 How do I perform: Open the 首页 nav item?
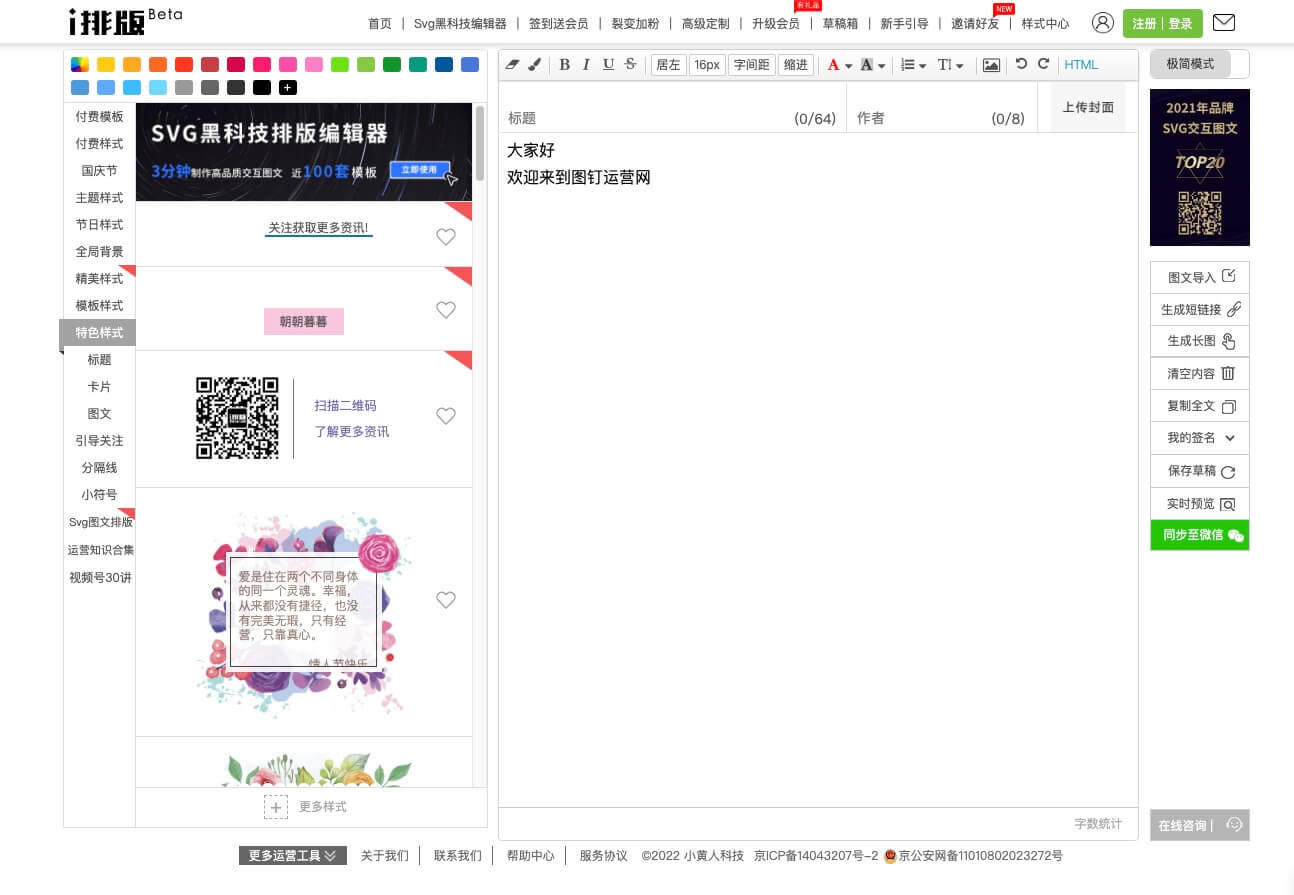[380, 24]
